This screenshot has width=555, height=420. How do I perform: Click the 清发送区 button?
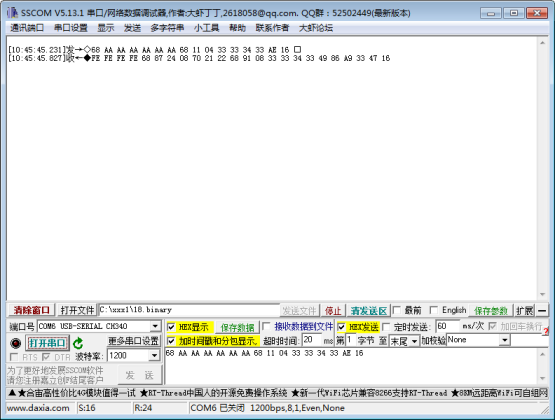pyautogui.click(x=368, y=311)
